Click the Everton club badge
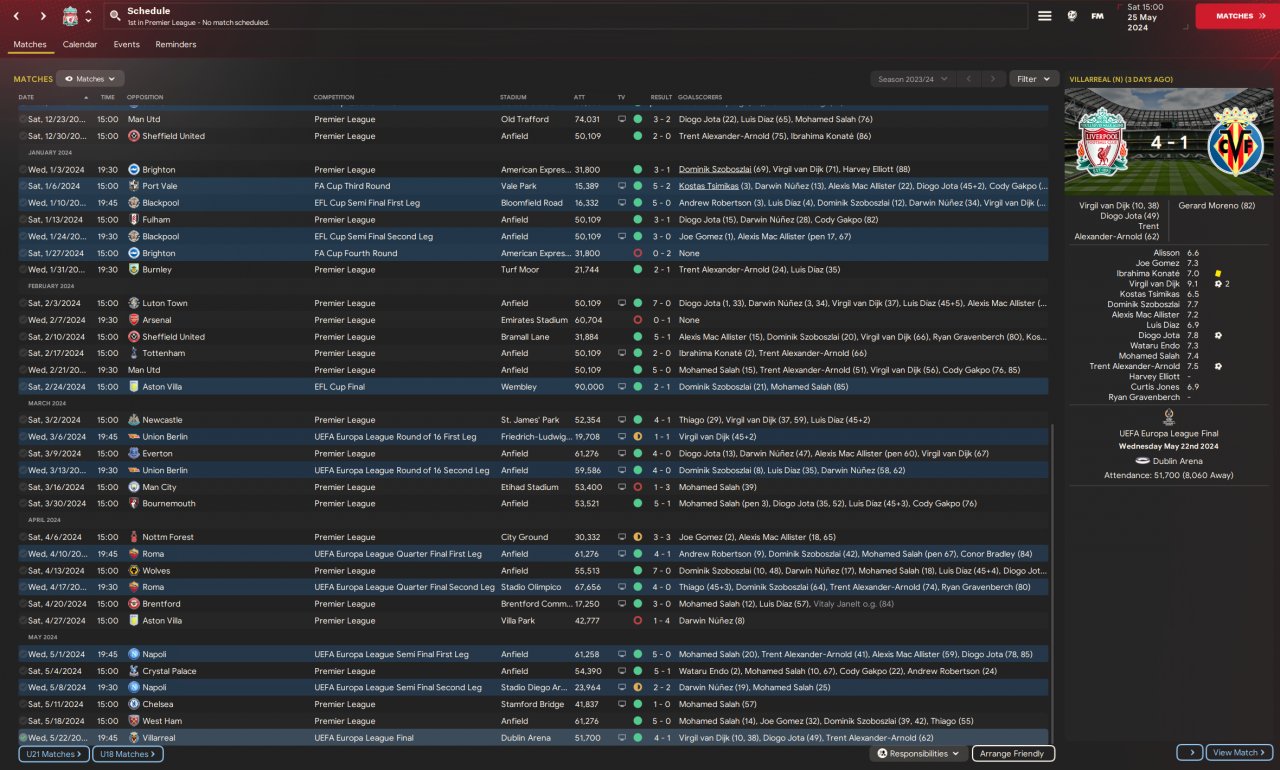Screen dimensions: 1280x770 pos(134,454)
